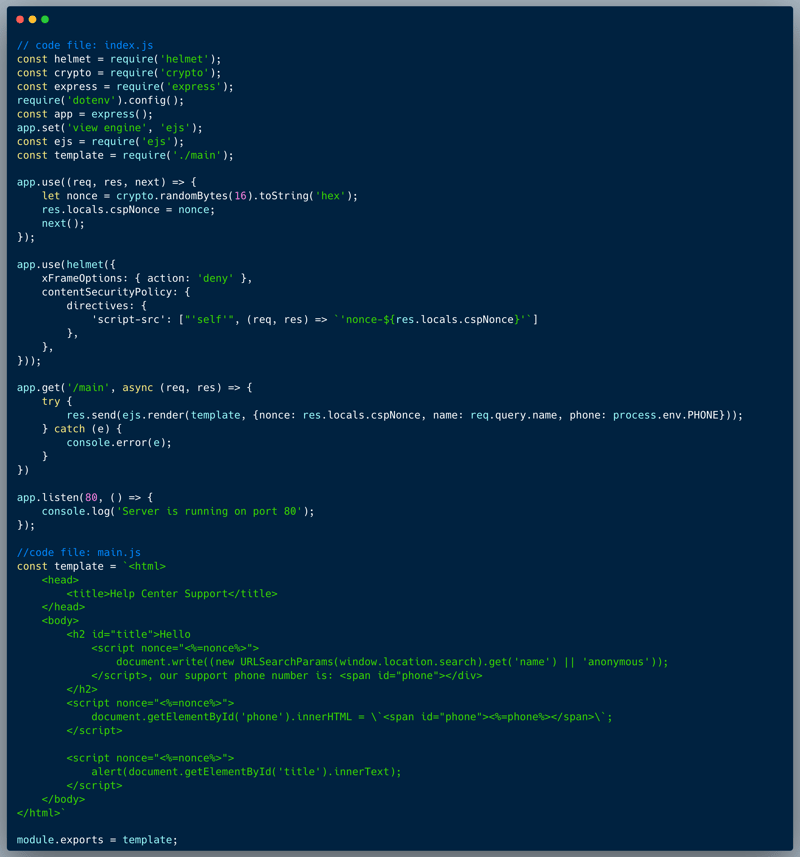Minimize the window using the yellow button
The height and width of the screenshot is (857, 800).
32,20
